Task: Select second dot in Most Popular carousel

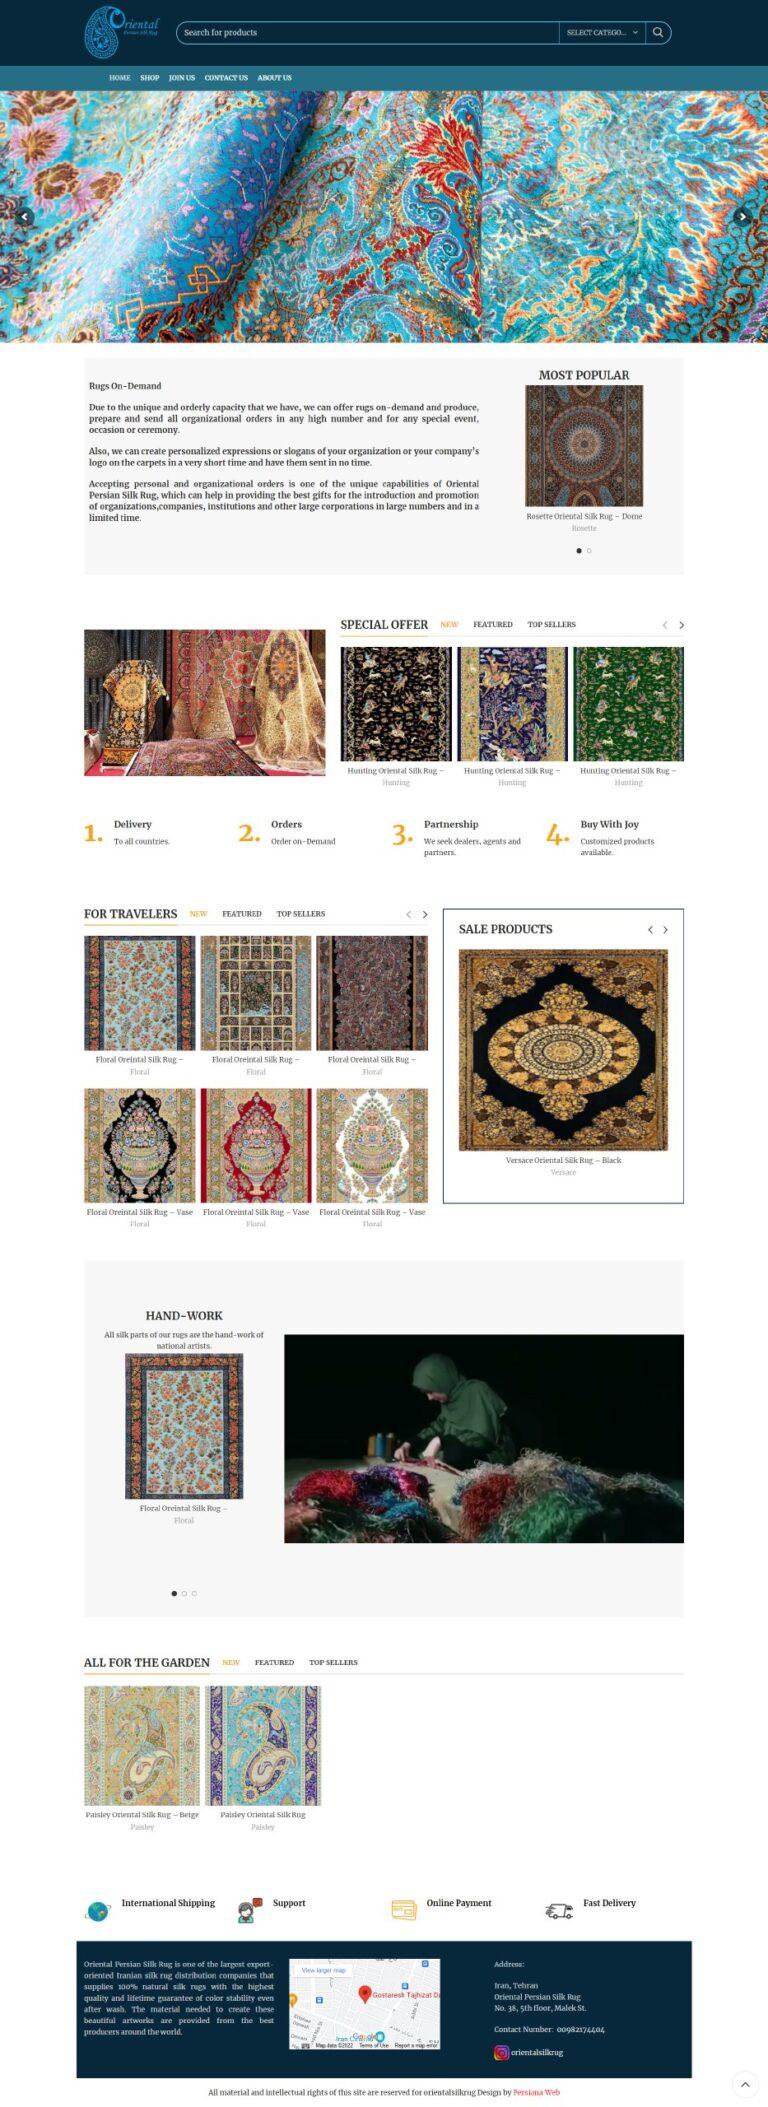Action: 589,551
